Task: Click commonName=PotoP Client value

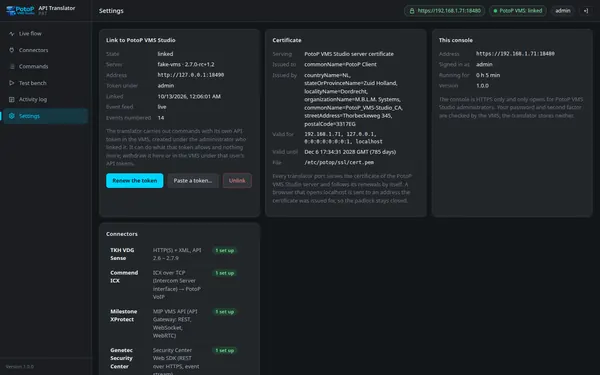Action: pos(340,64)
